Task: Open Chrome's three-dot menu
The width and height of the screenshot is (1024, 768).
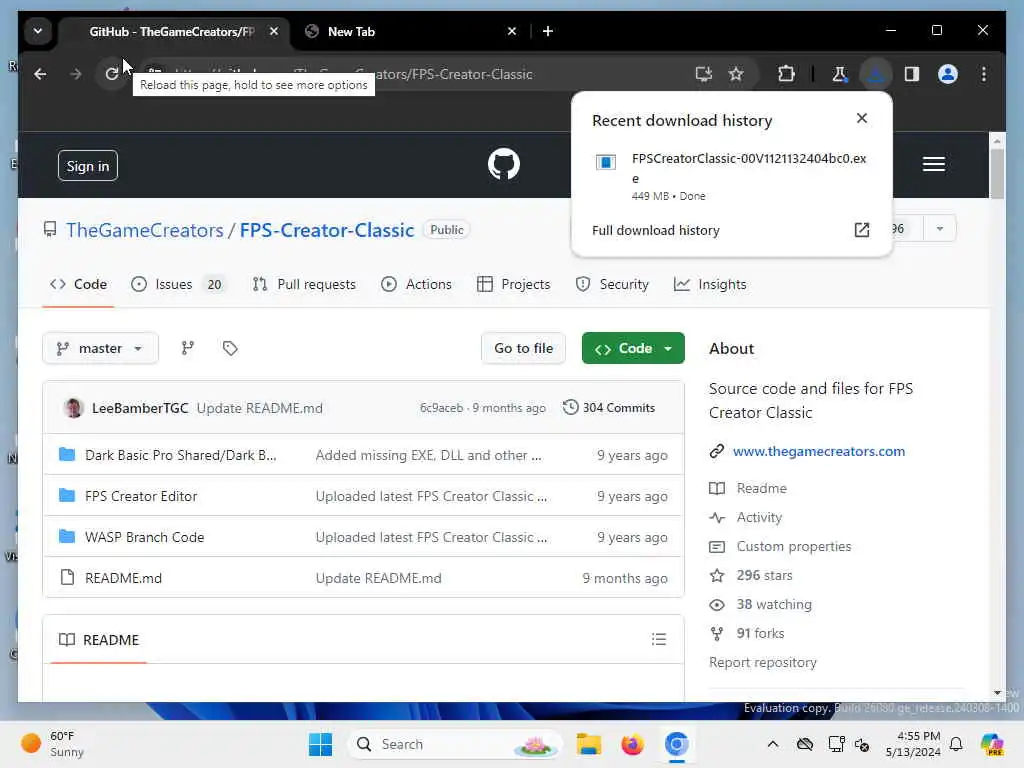Action: tap(984, 74)
